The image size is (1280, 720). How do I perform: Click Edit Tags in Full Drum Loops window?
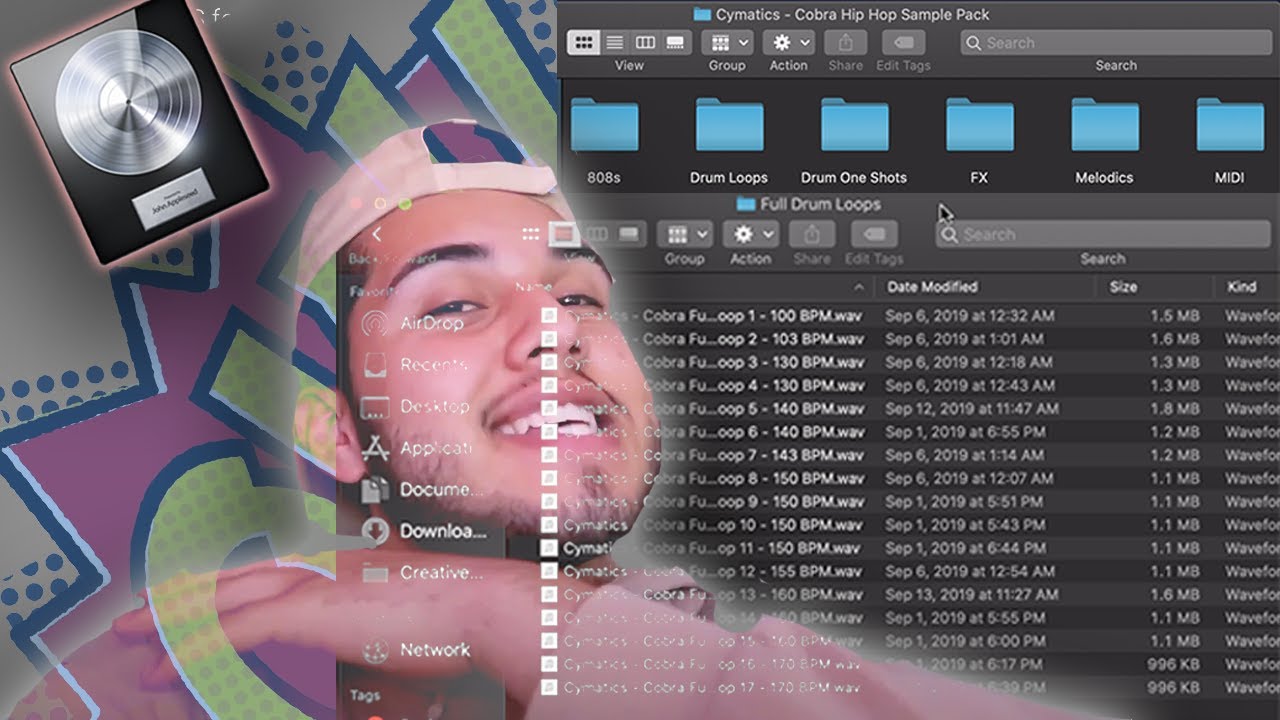click(873, 235)
